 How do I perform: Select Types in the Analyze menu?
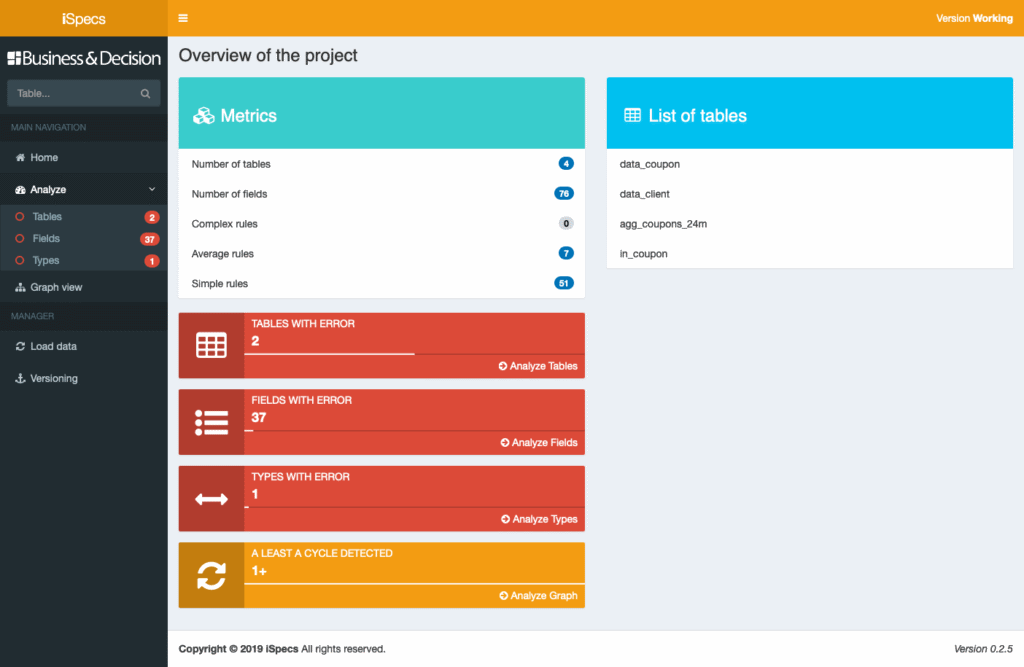pos(45,260)
